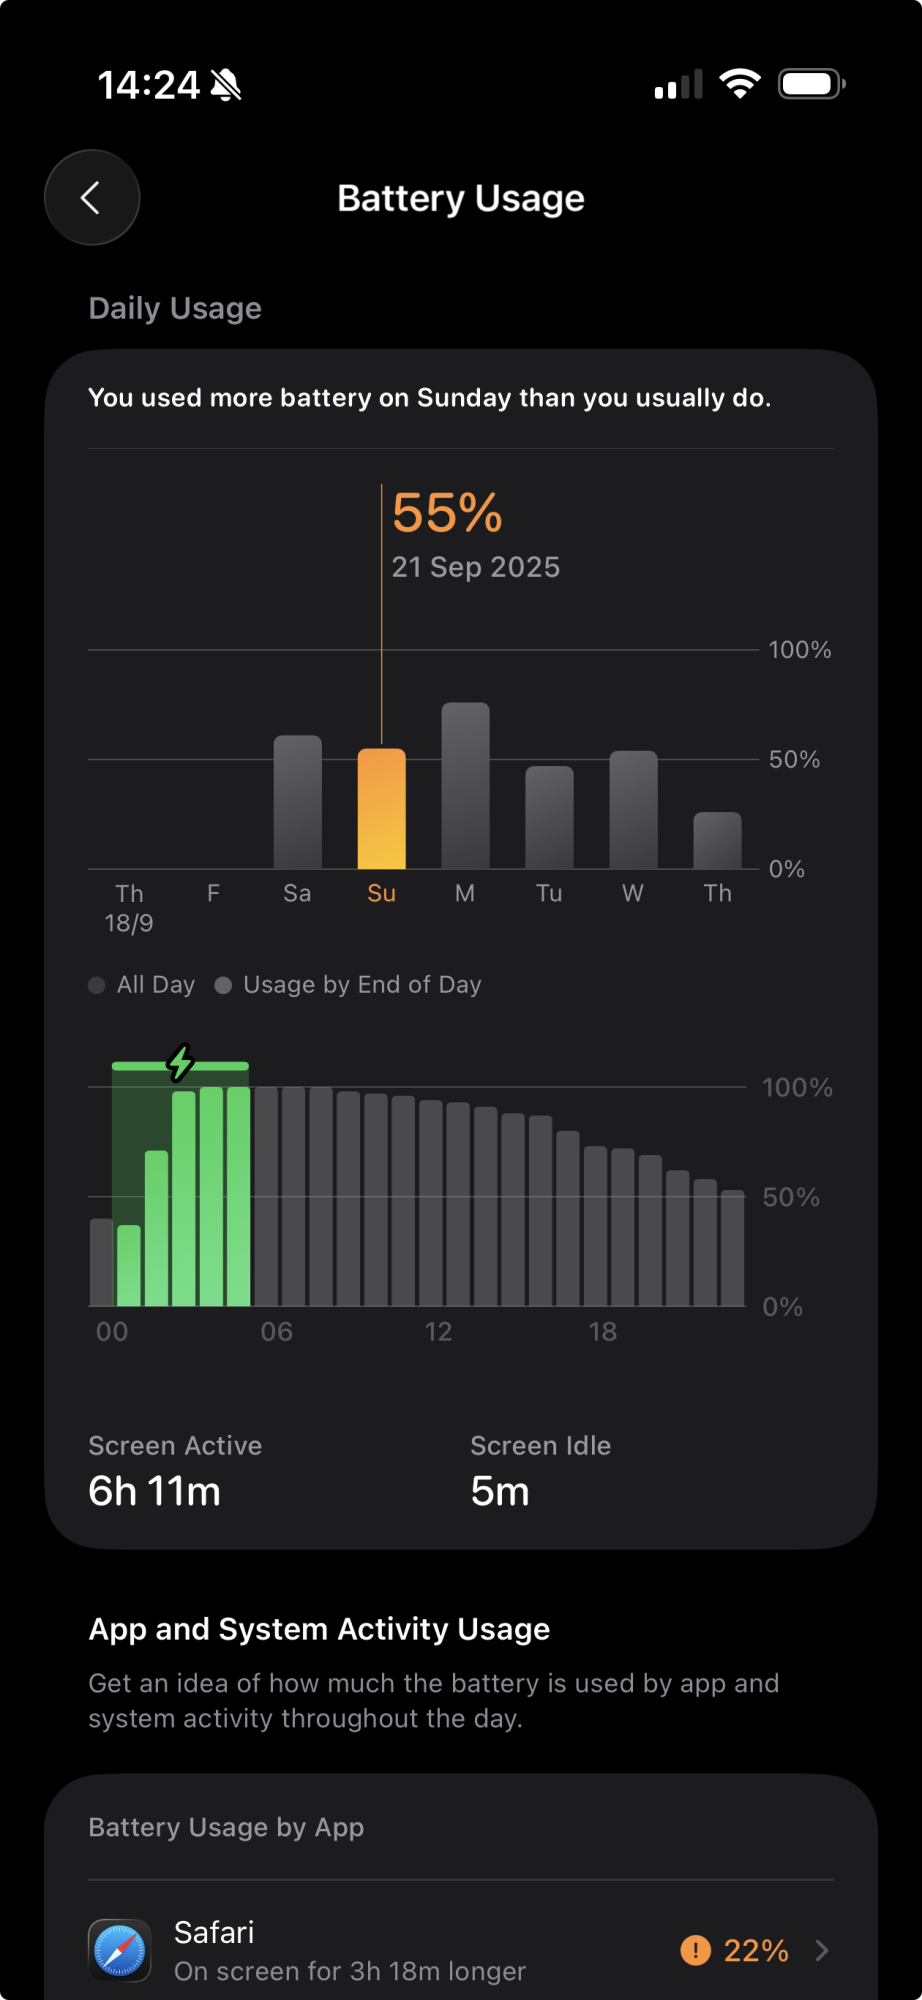Tap the 06 hour axis marker
This screenshot has width=922, height=2000.
coord(276,1332)
